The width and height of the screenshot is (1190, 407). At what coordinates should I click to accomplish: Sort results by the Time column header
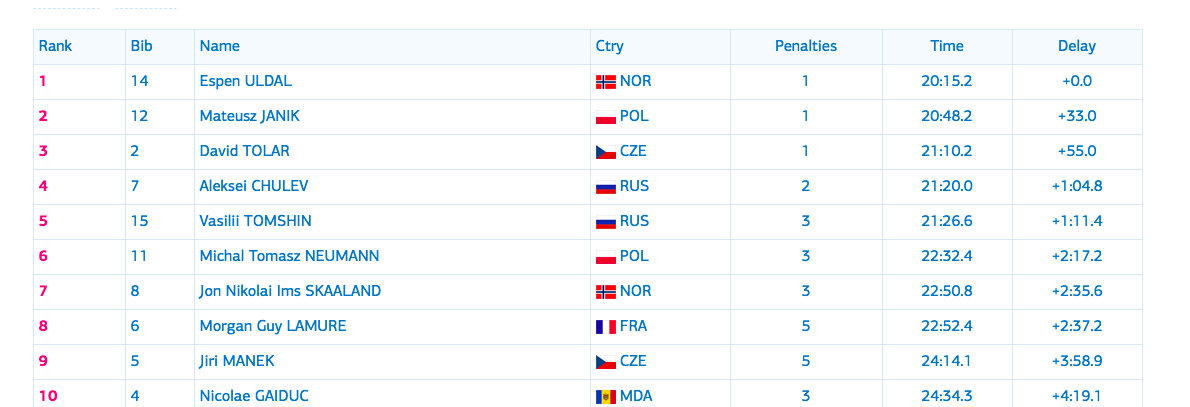[x=947, y=46]
